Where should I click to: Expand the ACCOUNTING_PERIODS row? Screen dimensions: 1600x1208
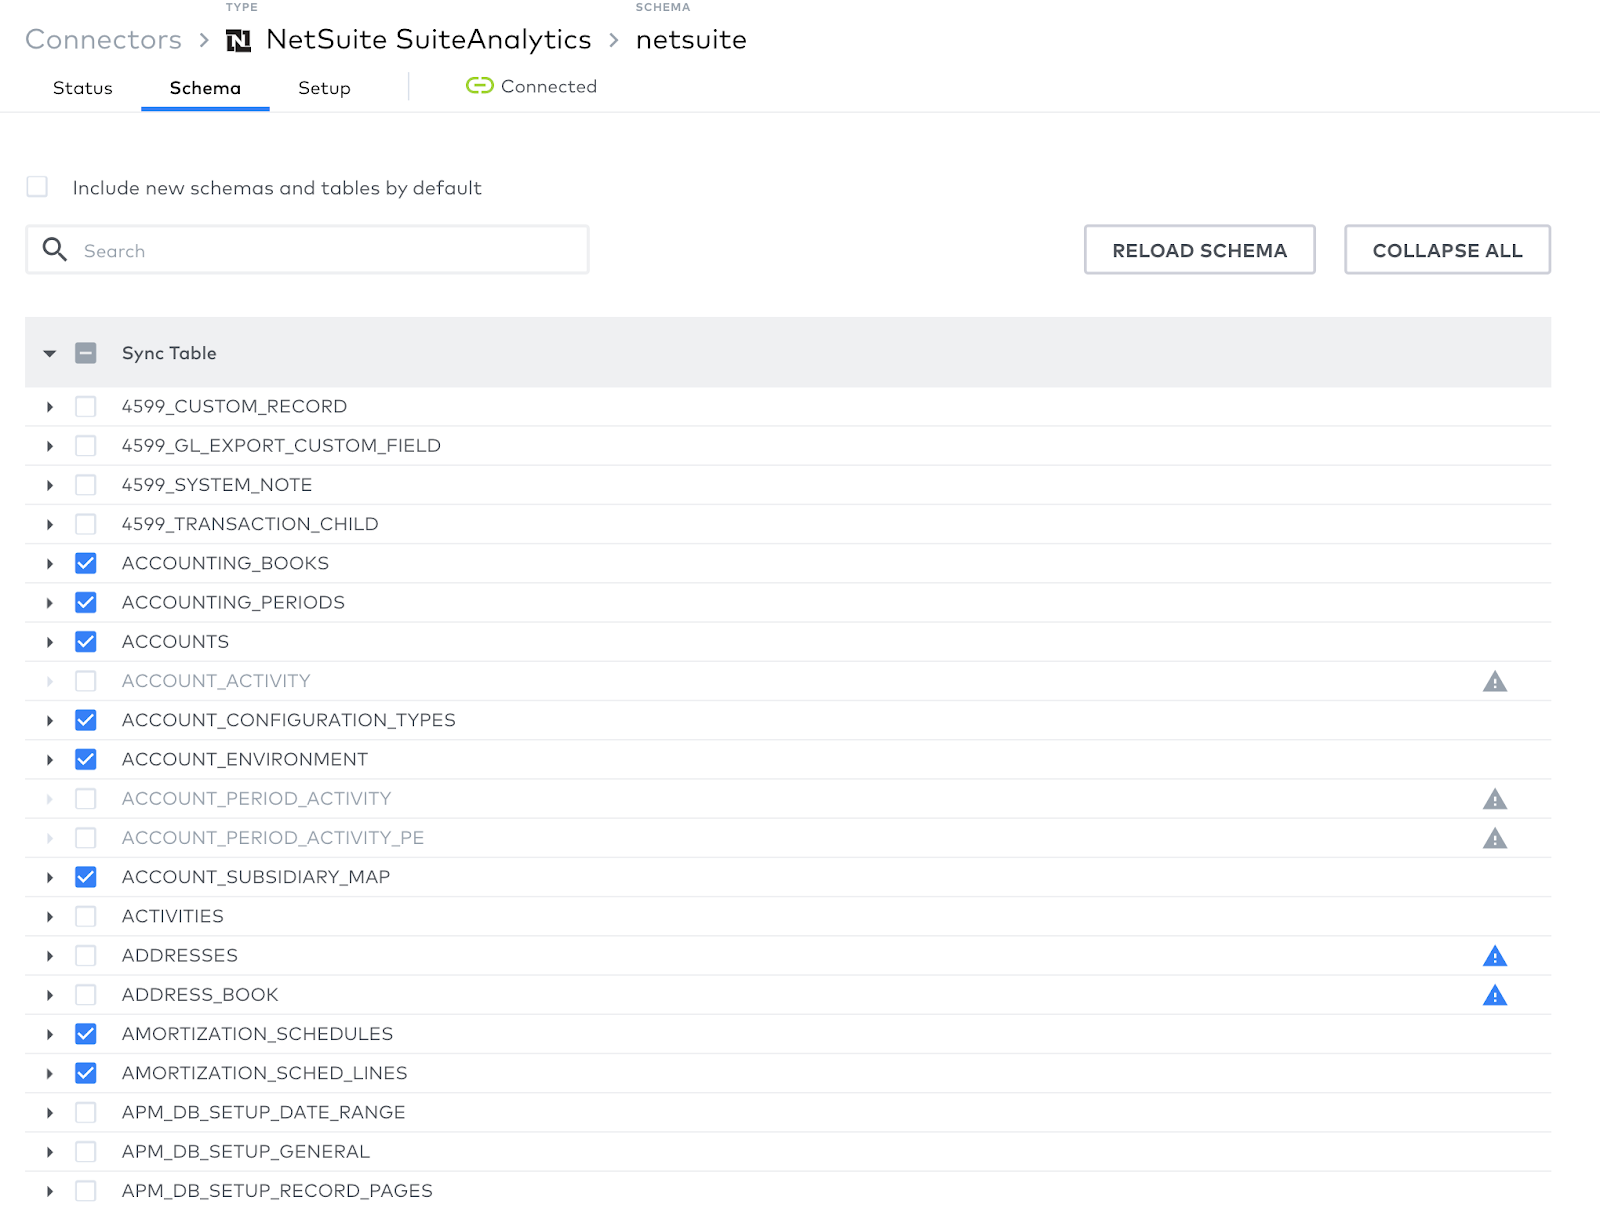pyautogui.click(x=49, y=603)
